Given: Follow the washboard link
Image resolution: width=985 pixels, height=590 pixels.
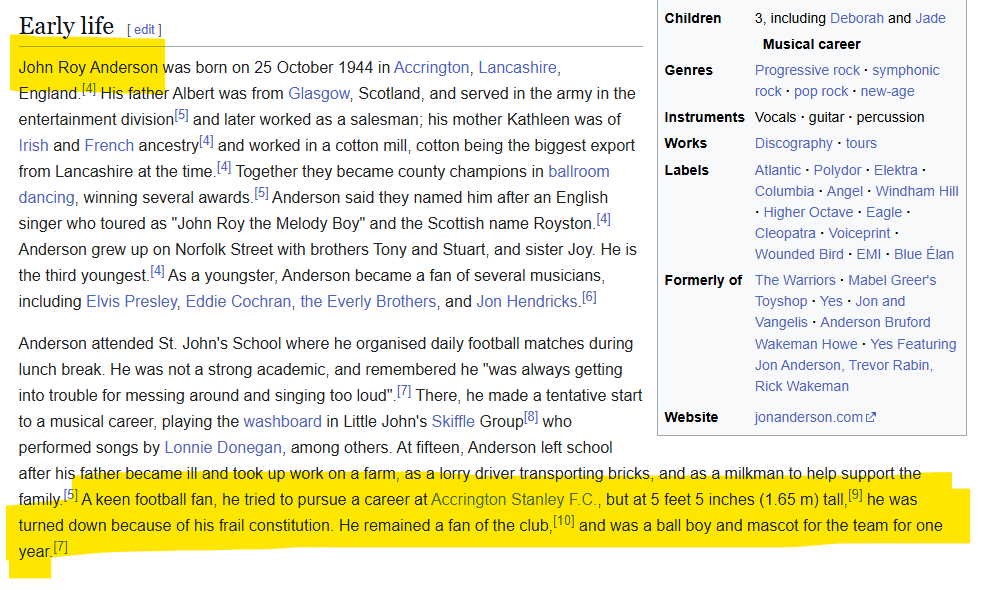Looking at the screenshot, I should point(282,422).
